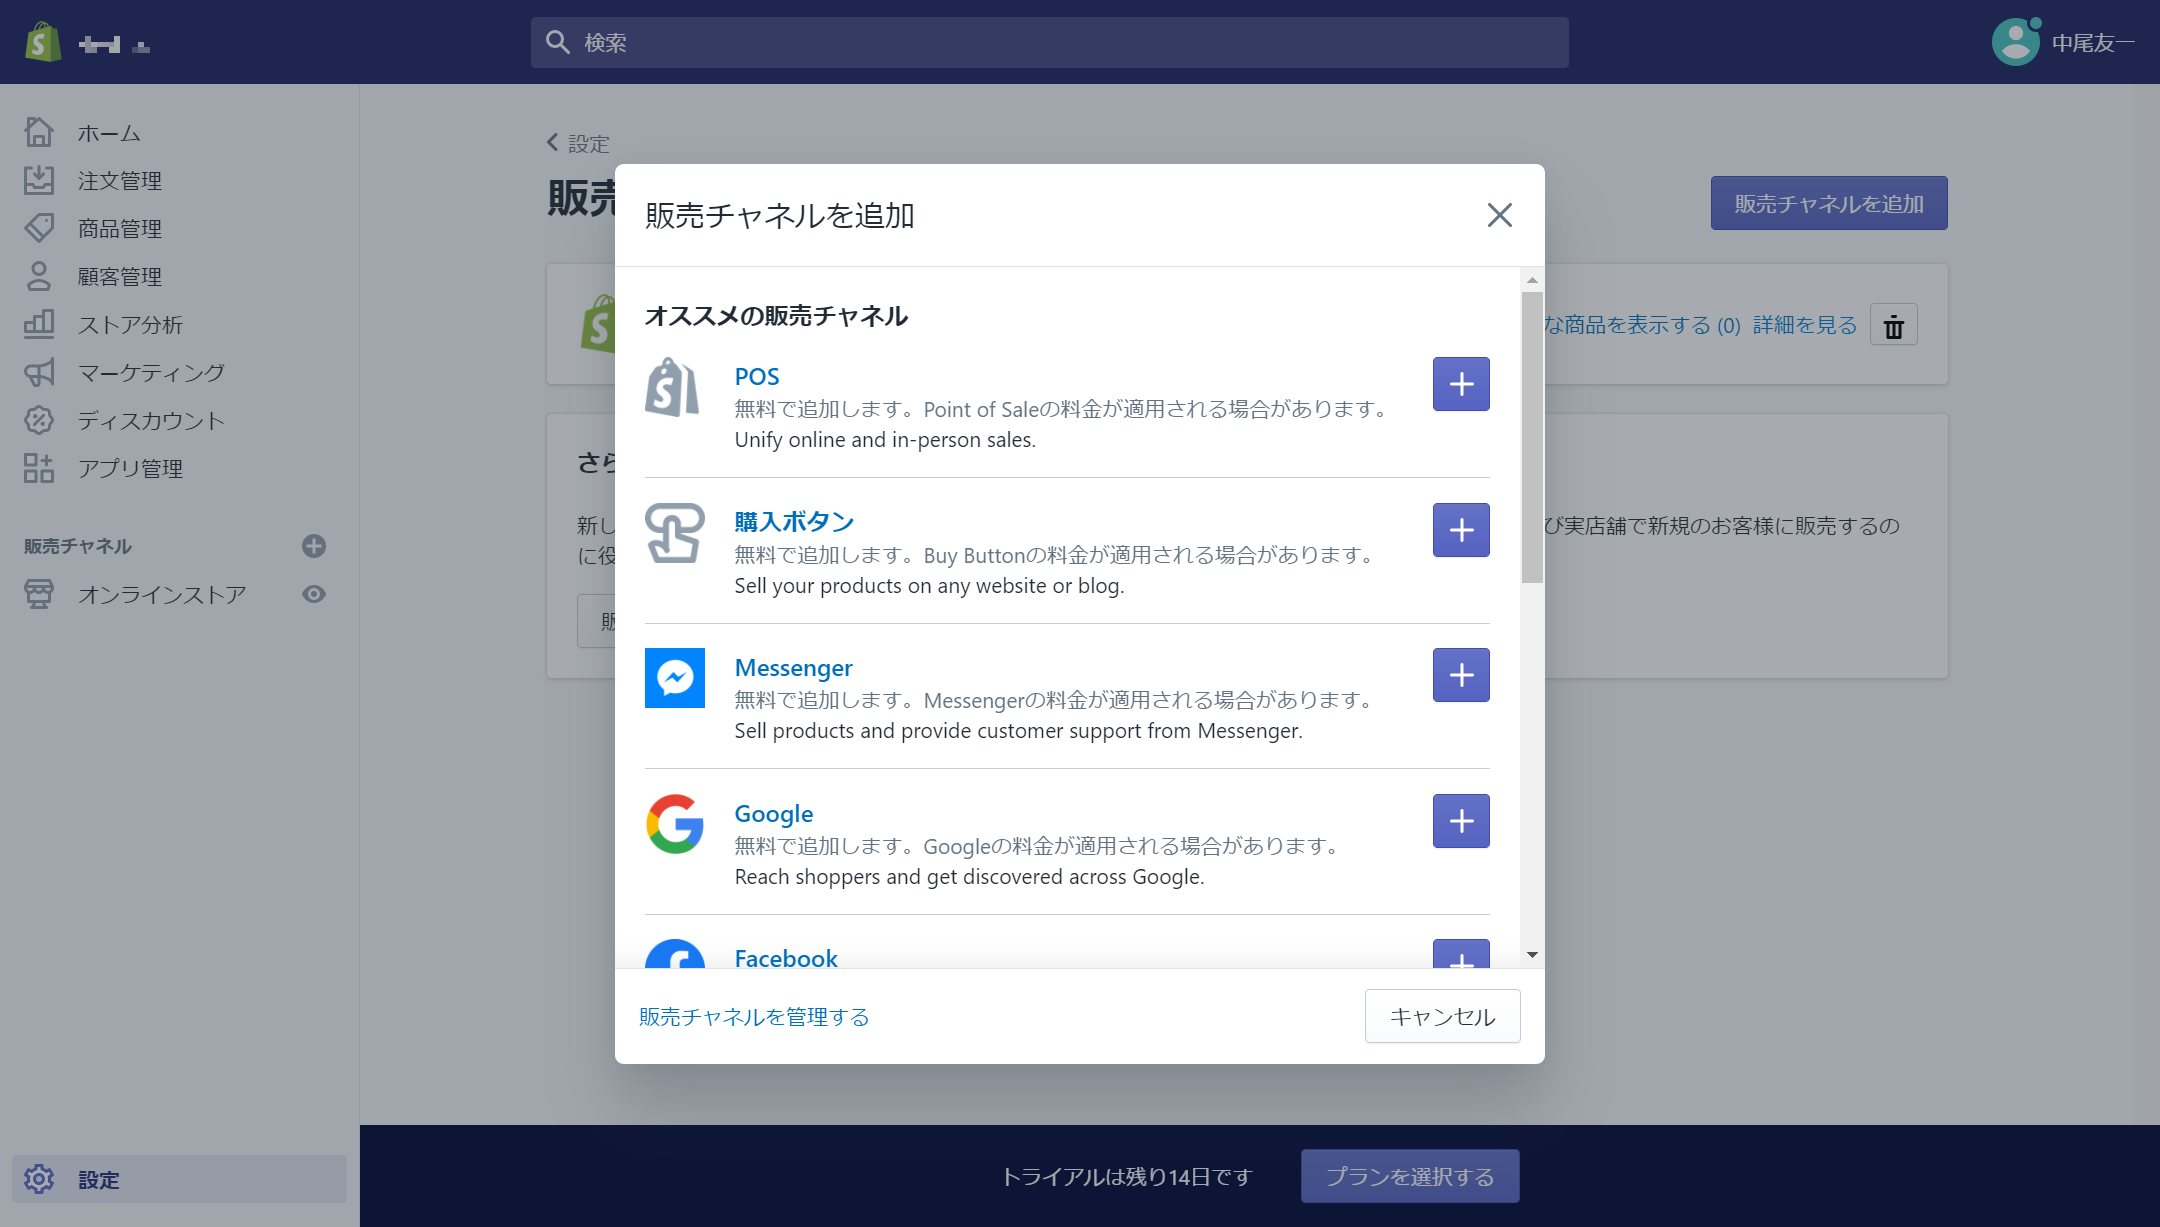Click the 商品管理 tag icon
Image resolution: width=2160 pixels, height=1227 pixels.
(x=39, y=228)
